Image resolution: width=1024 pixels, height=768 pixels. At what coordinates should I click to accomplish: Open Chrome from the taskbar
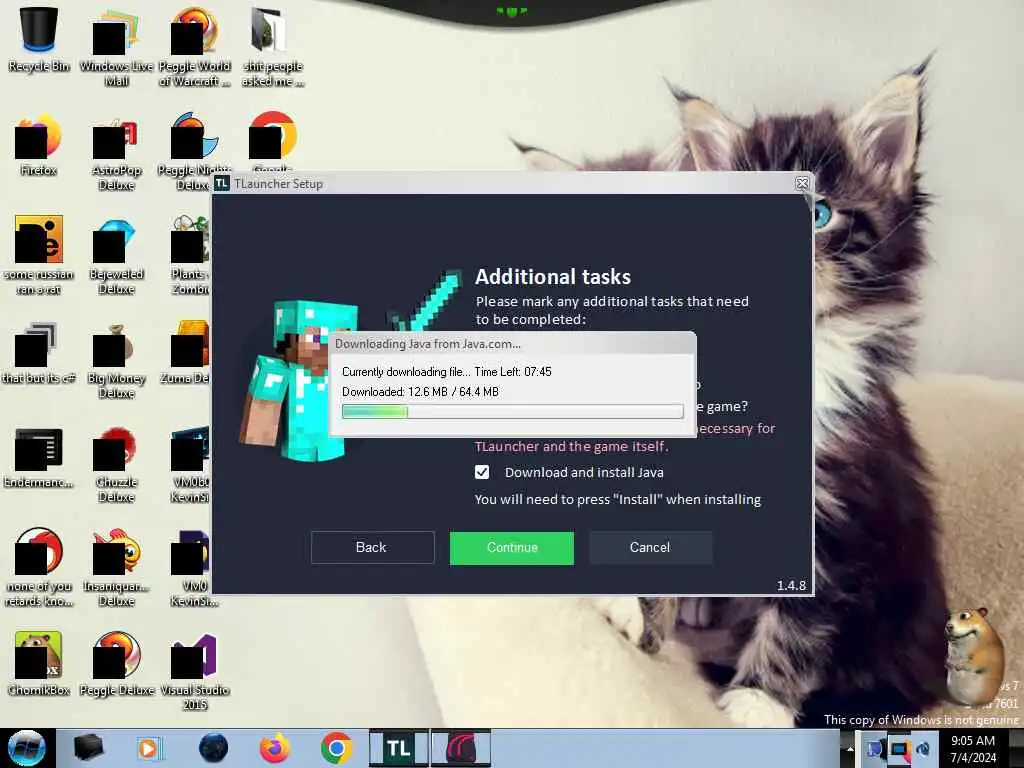click(336, 748)
